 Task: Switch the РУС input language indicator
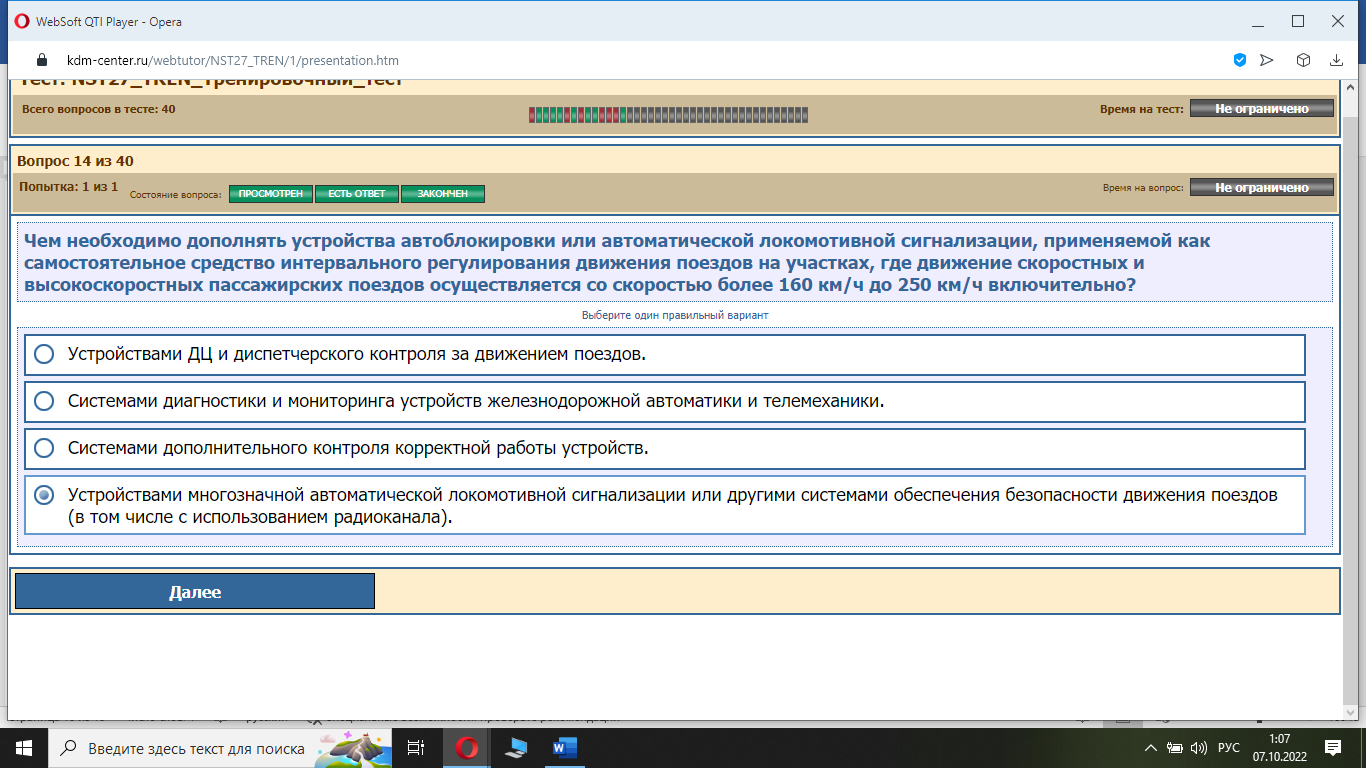(1229, 748)
